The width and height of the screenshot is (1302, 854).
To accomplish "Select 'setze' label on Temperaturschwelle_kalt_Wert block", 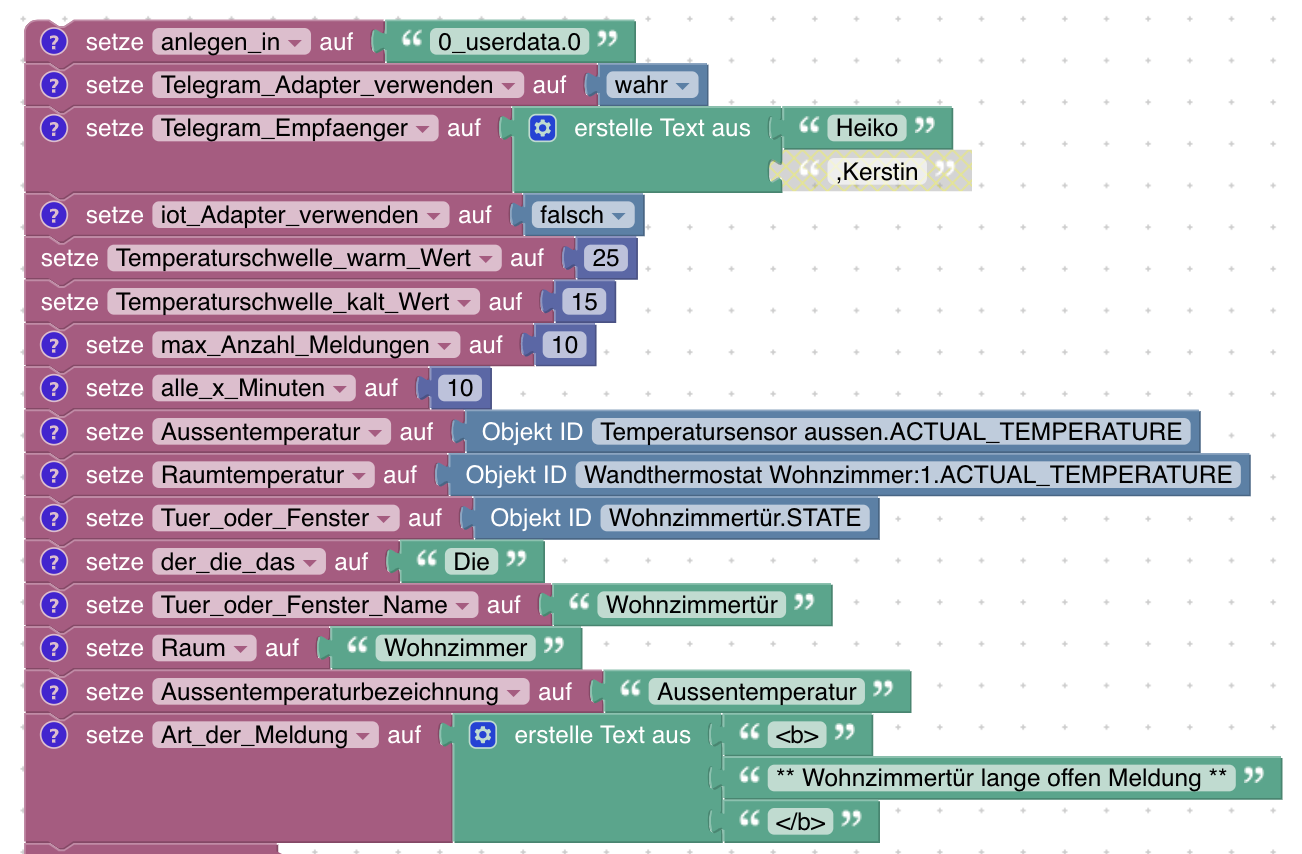I will (x=70, y=302).
